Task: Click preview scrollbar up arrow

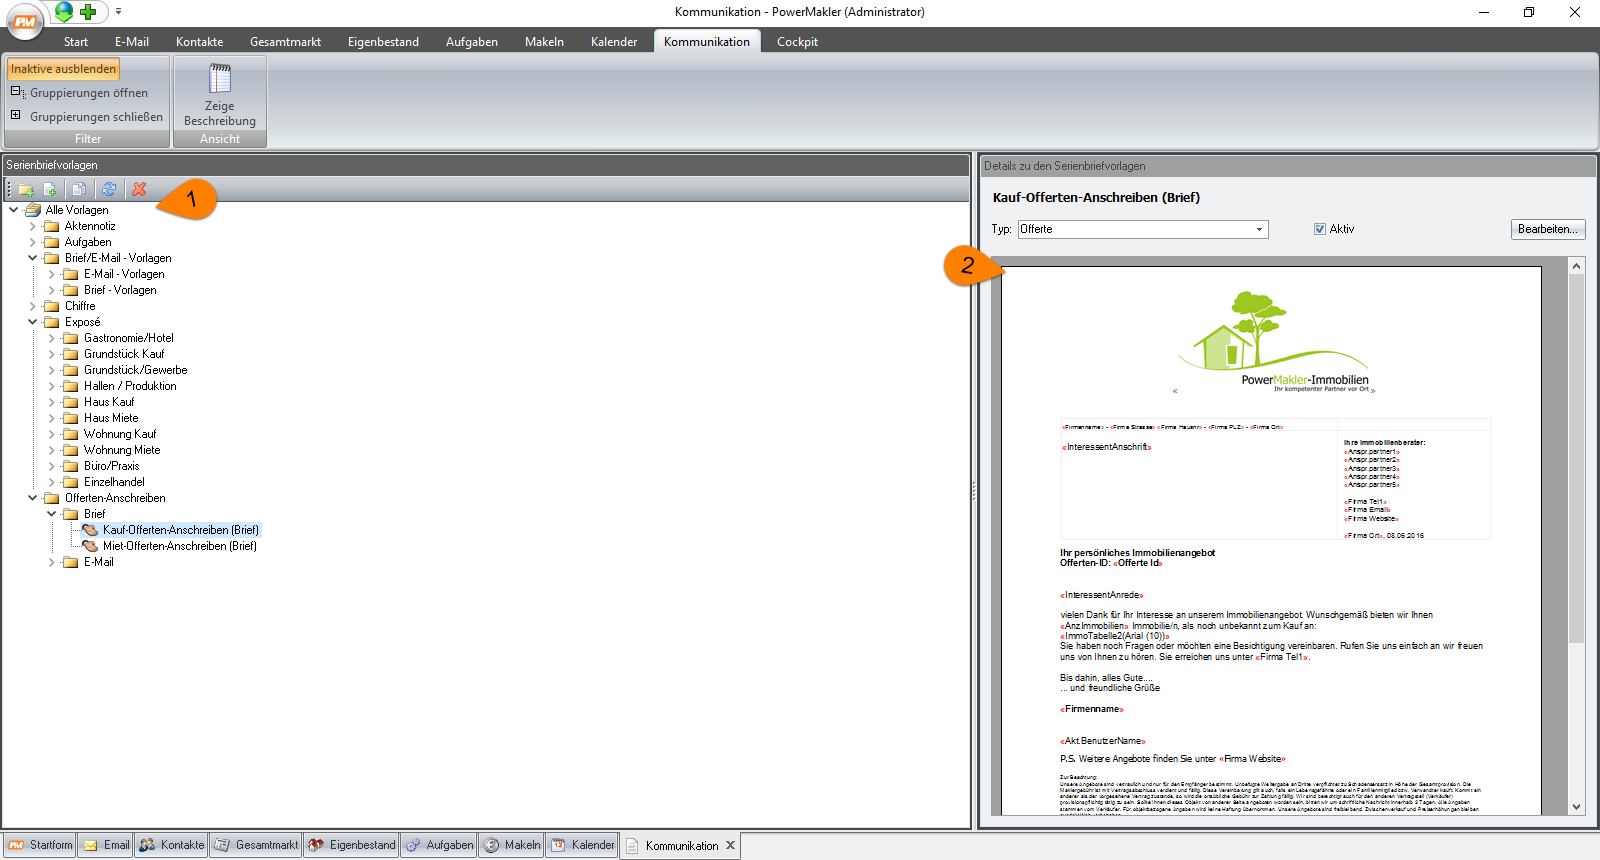Action: pyautogui.click(x=1576, y=266)
